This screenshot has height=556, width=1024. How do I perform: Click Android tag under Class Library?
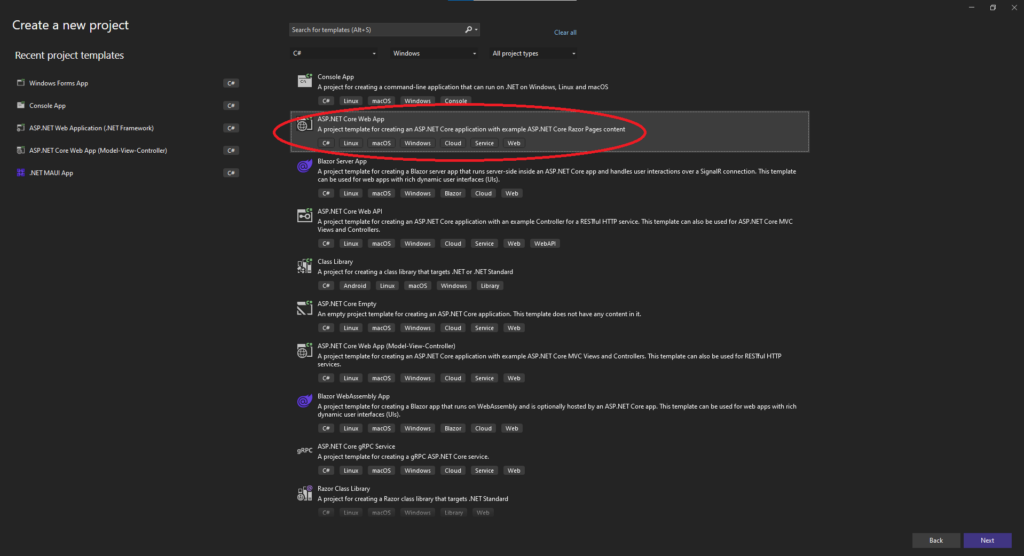tap(355, 286)
